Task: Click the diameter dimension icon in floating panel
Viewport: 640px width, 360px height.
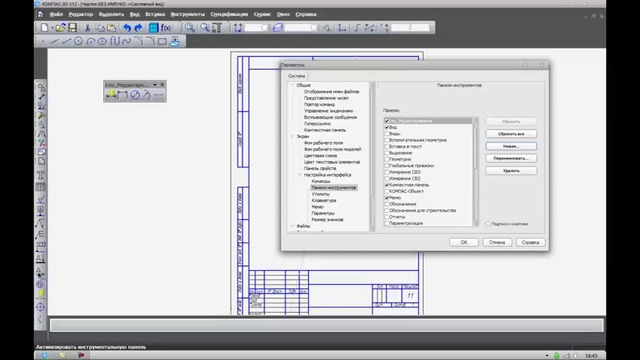Action: 135,95
